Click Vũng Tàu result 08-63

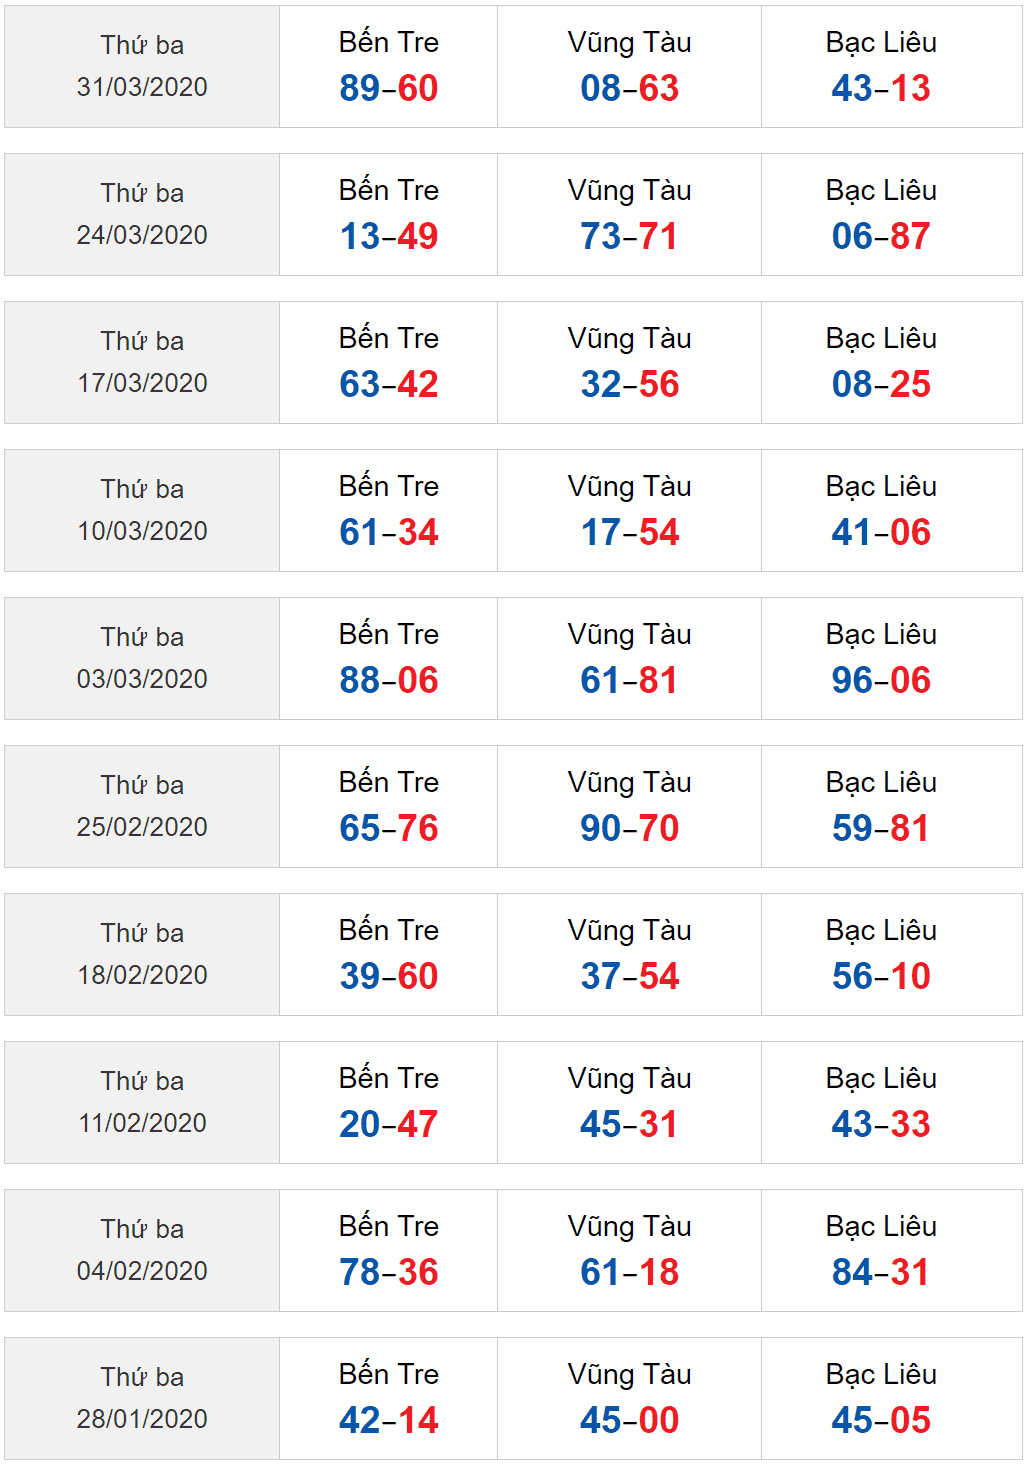630,88
